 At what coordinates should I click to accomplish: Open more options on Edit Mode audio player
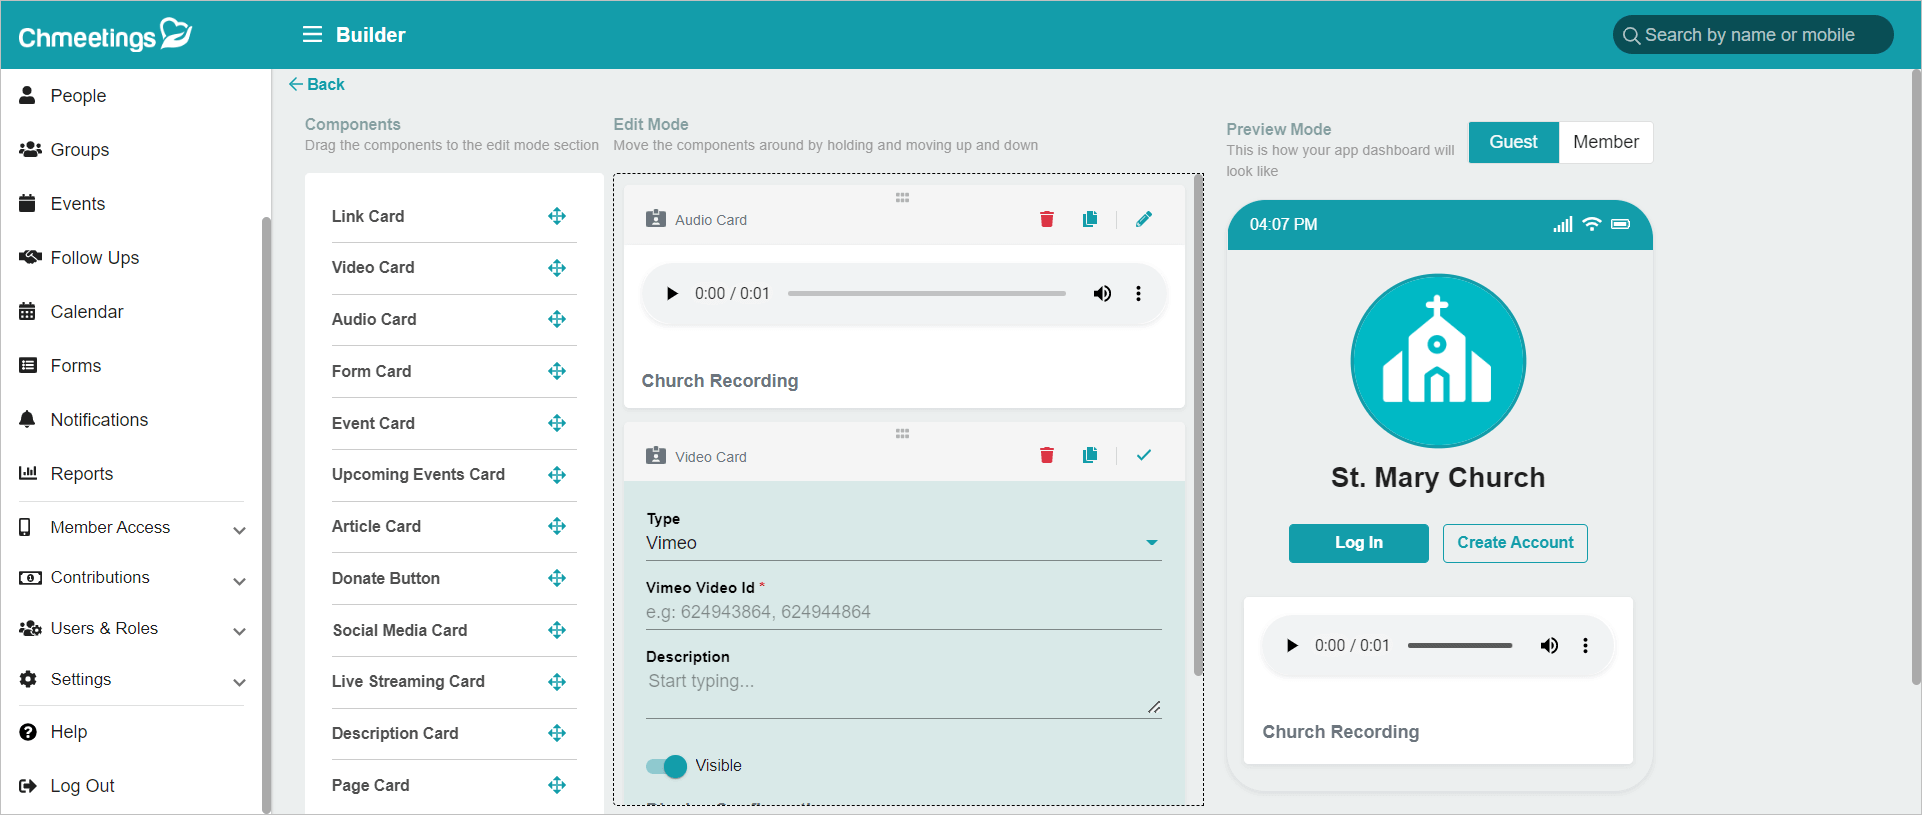click(x=1138, y=294)
